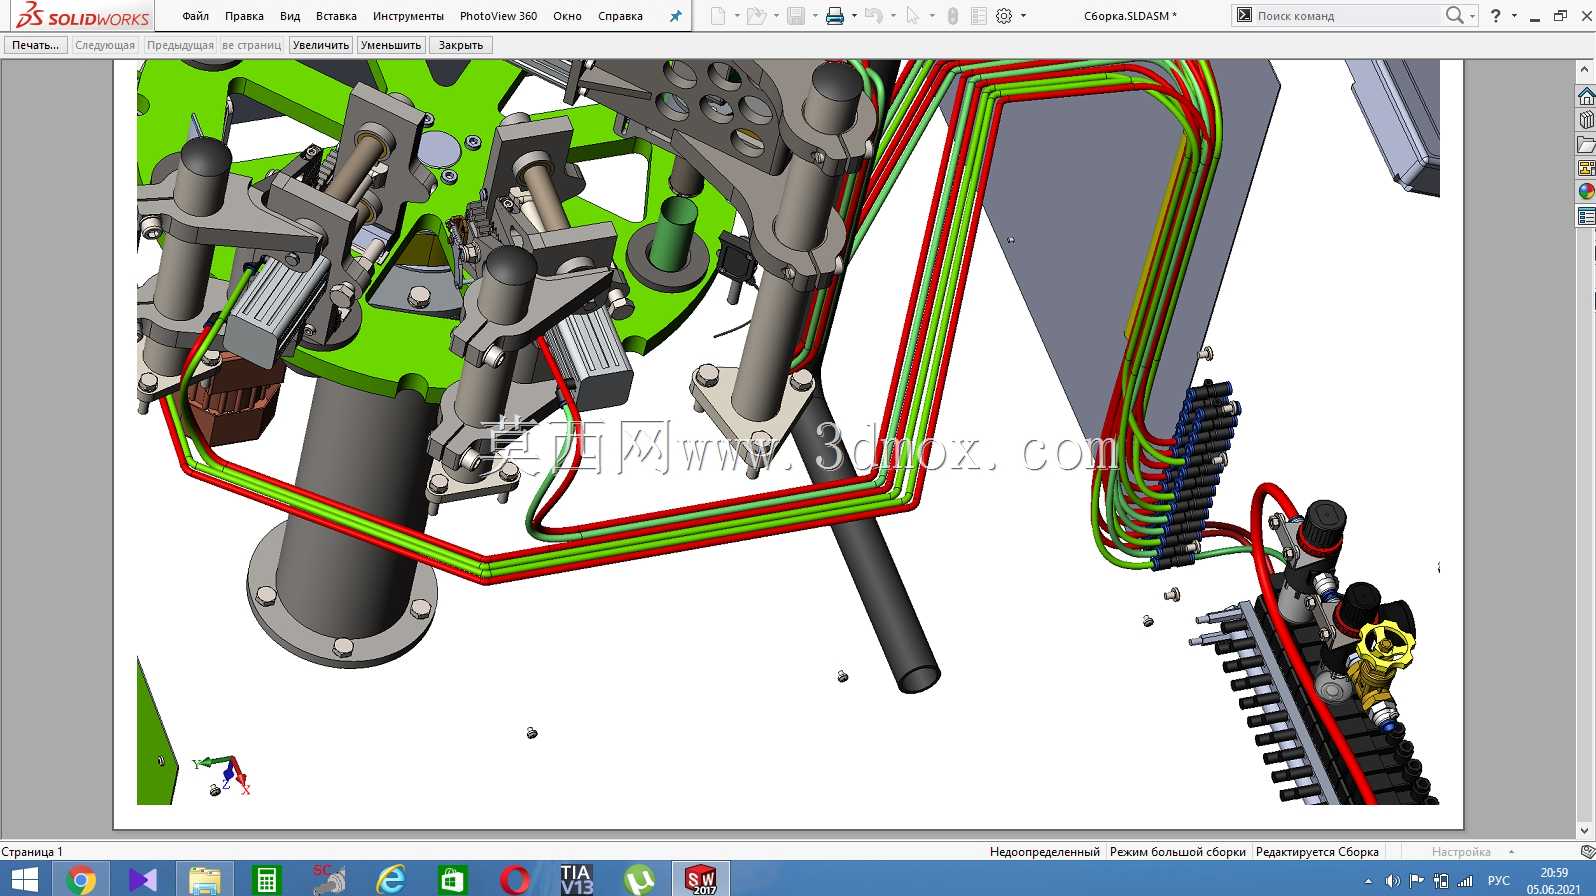Screen dimensions: 1596x896
Task: Click the Open file icon
Action: click(756, 16)
